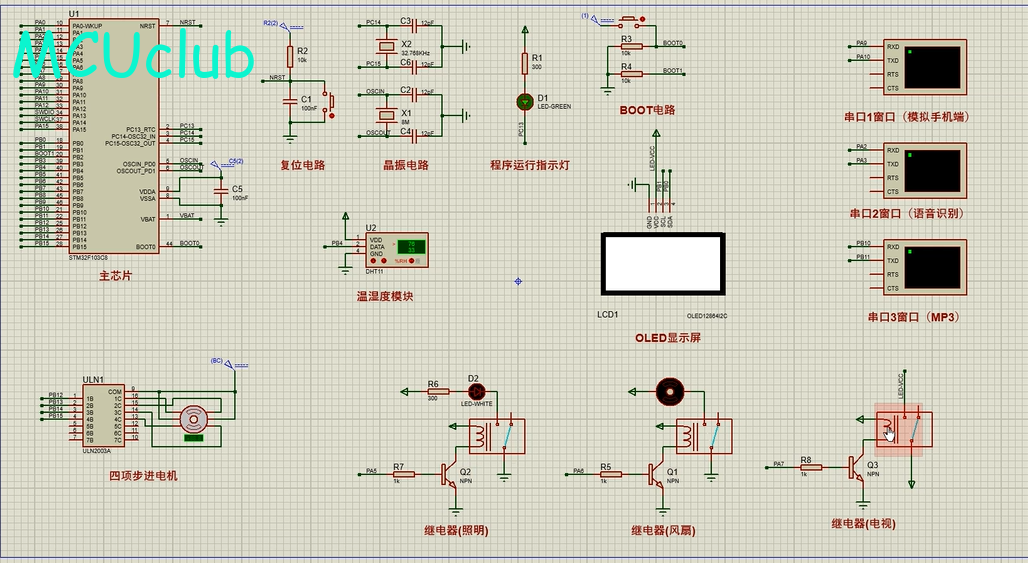The height and width of the screenshot is (563, 1028).
Task: Select decoupling capacitor C5 100nF
Action: click(x=221, y=190)
